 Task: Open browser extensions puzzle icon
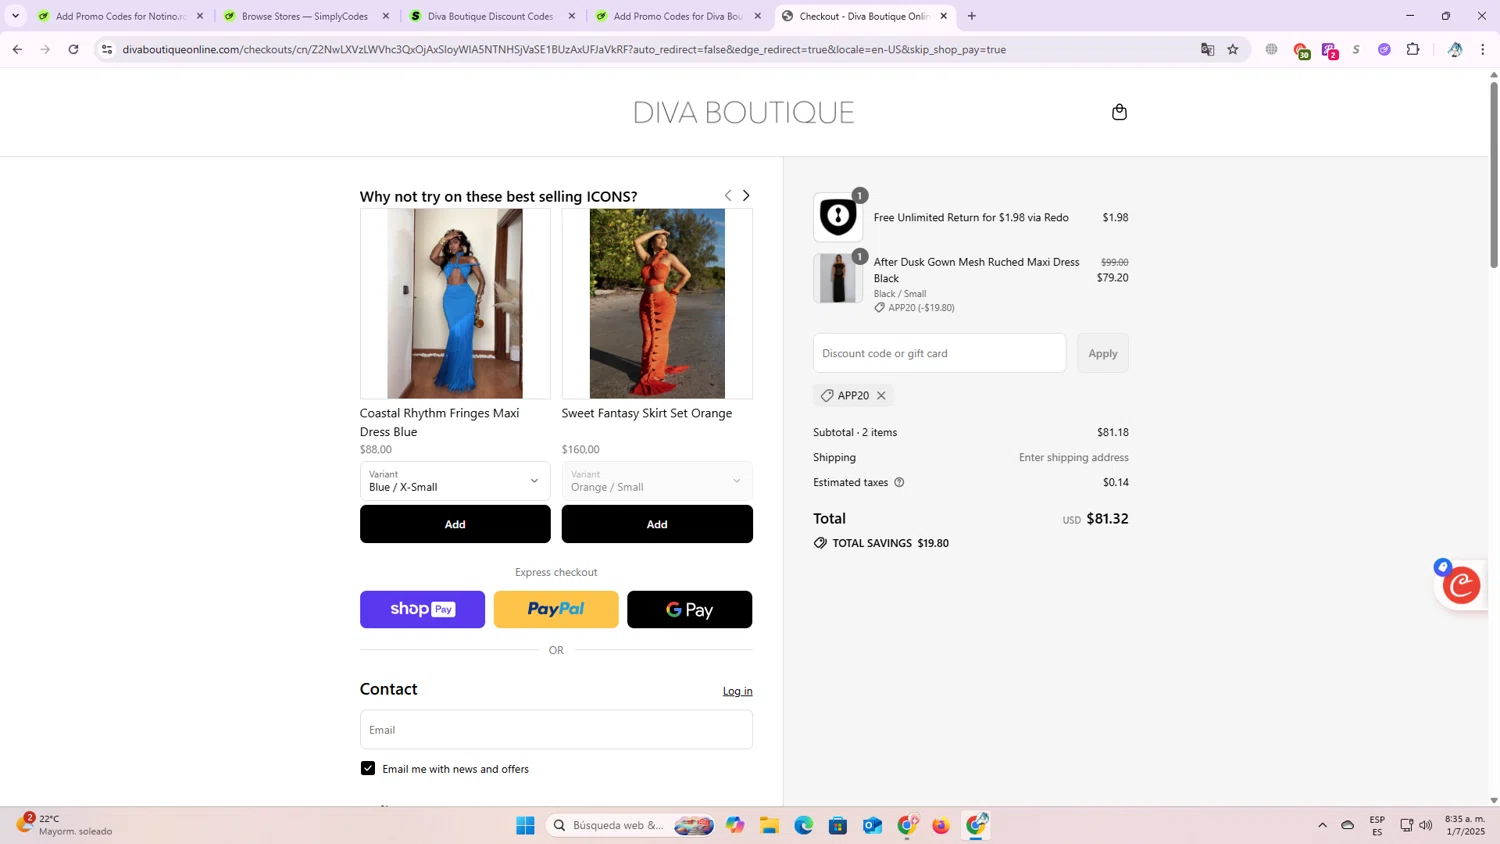pyautogui.click(x=1413, y=49)
